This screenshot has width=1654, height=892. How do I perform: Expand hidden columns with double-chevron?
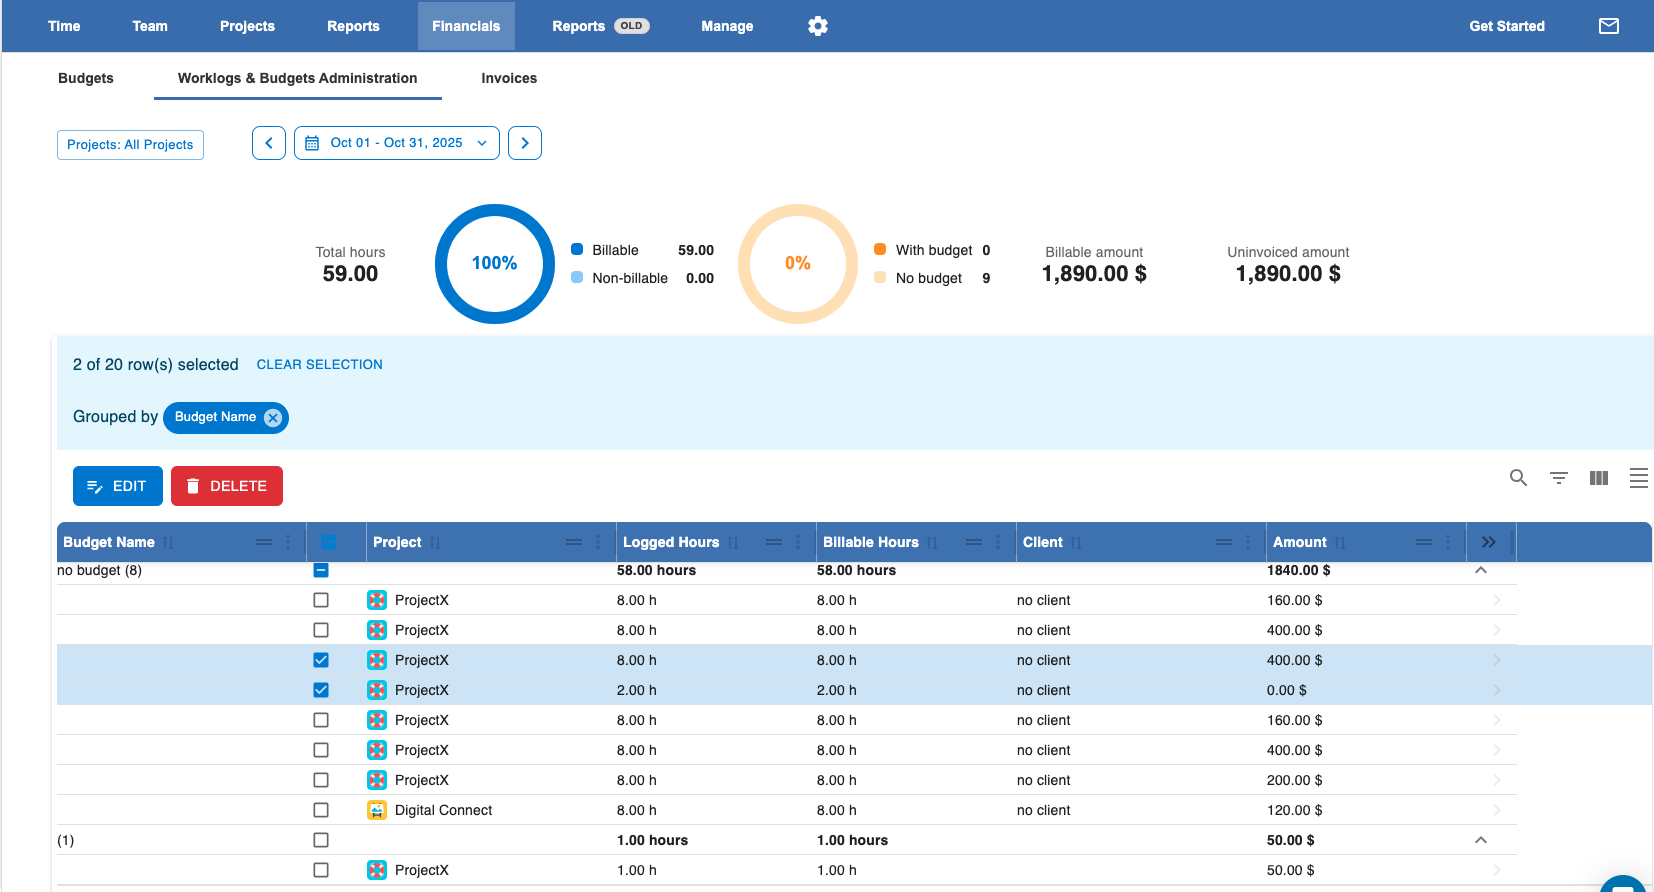(1489, 542)
